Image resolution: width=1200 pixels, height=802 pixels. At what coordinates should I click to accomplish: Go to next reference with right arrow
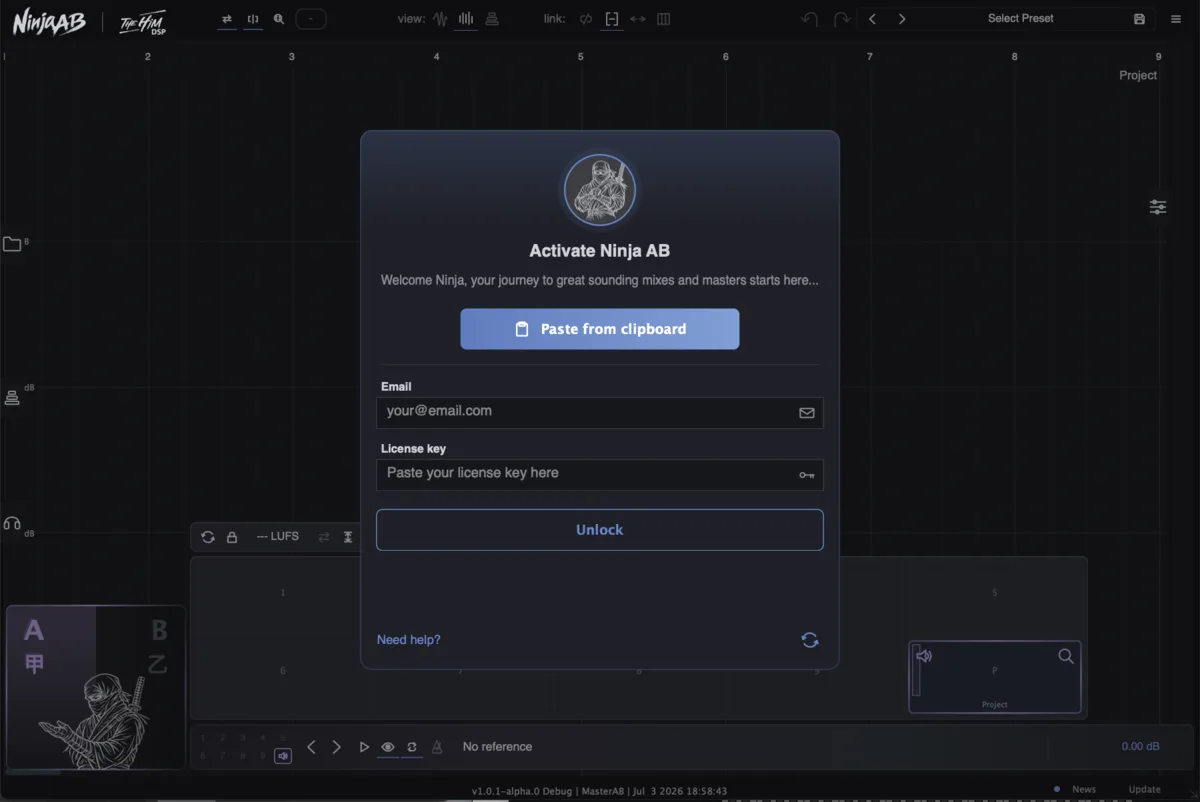click(336, 747)
